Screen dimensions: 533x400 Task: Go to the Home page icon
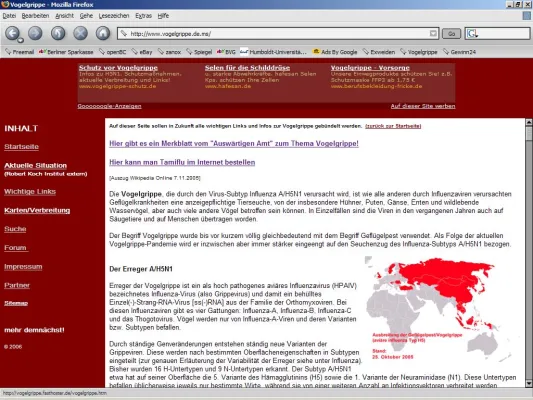coord(103,33)
